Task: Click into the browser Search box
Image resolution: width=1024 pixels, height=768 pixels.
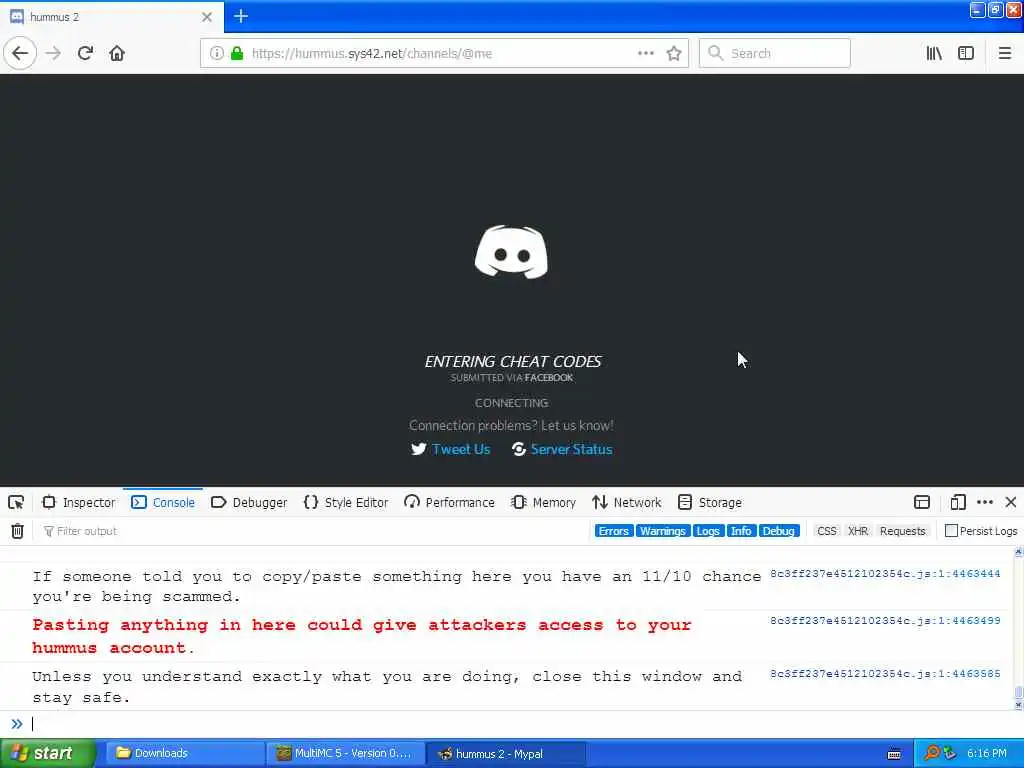Action: pos(775,53)
